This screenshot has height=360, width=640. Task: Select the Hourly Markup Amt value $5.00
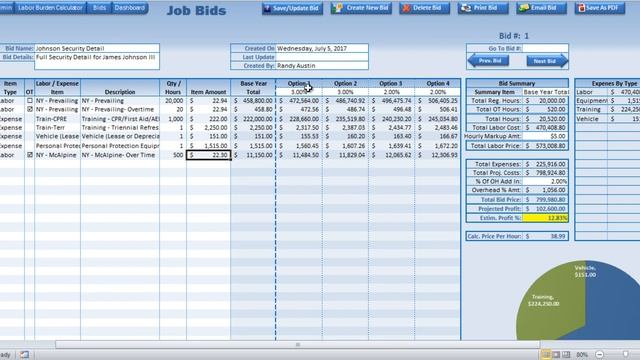[545, 136]
